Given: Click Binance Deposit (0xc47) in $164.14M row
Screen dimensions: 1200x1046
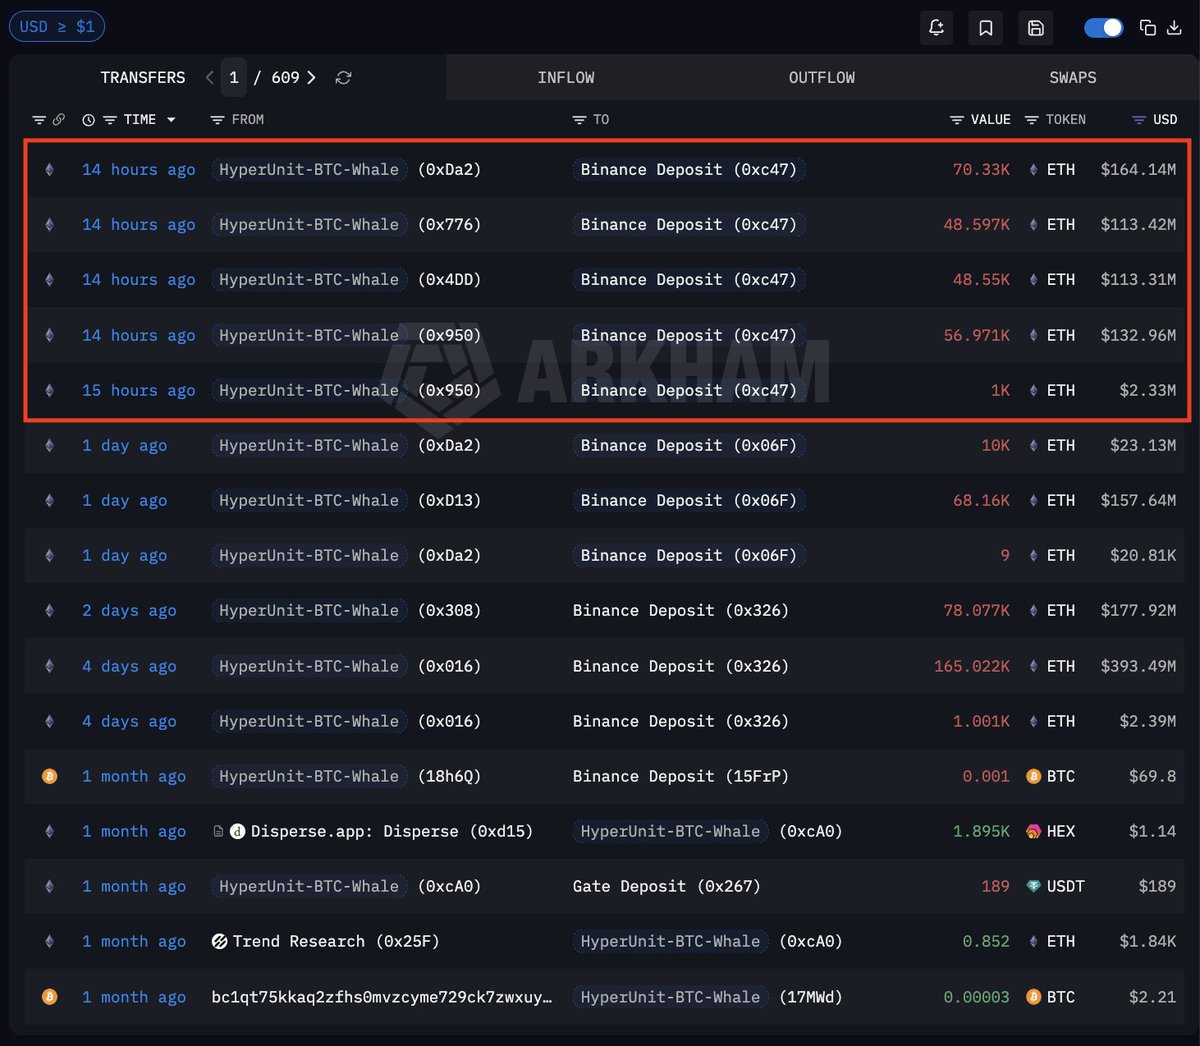Looking at the screenshot, I should click(x=689, y=170).
